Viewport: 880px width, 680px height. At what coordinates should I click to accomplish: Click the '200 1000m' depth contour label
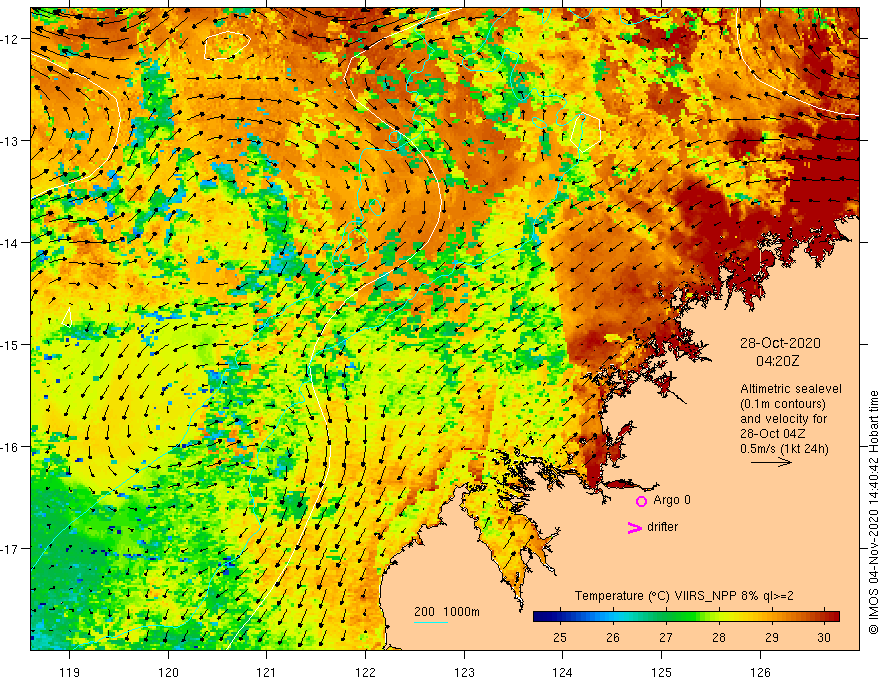[x=447, y=612]
